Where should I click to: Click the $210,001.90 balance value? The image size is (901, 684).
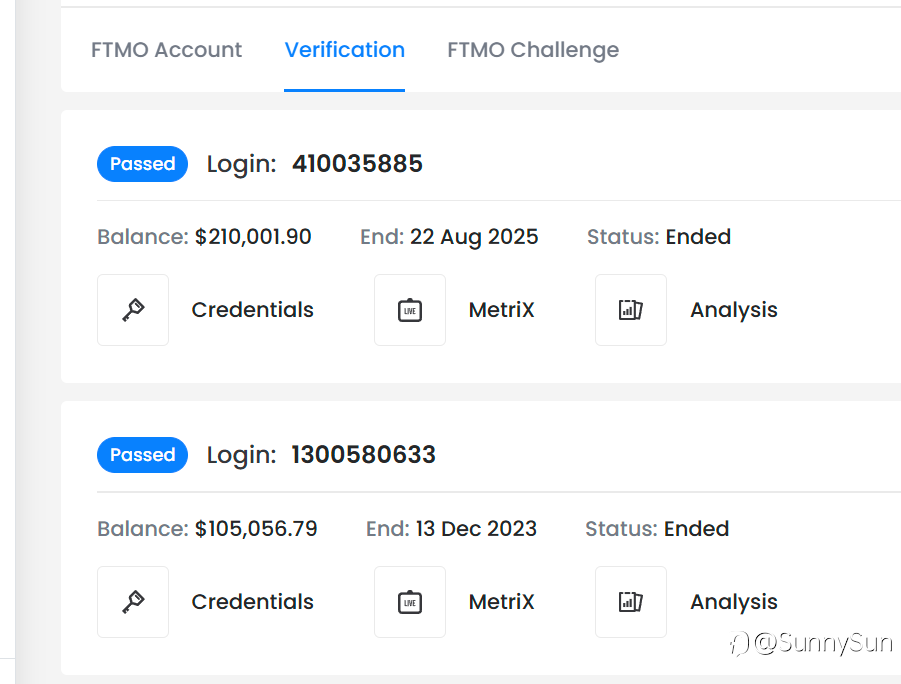(253, 237)
